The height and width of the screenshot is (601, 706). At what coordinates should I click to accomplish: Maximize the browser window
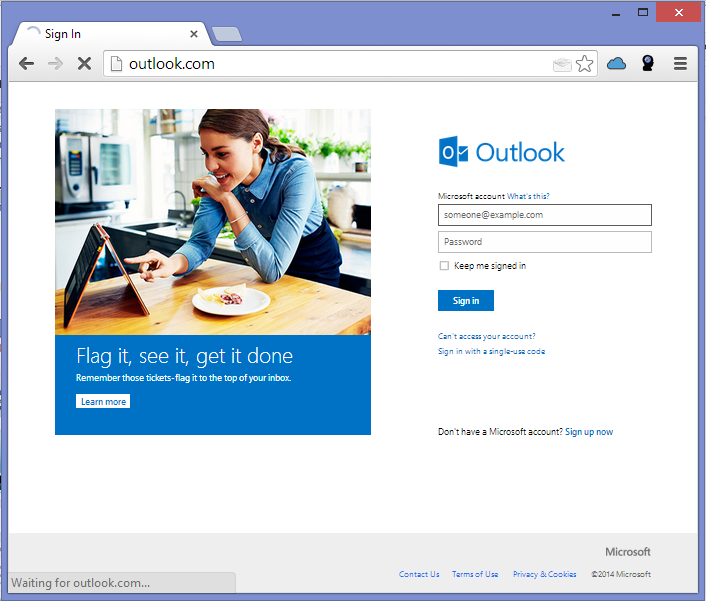[643, 12]
